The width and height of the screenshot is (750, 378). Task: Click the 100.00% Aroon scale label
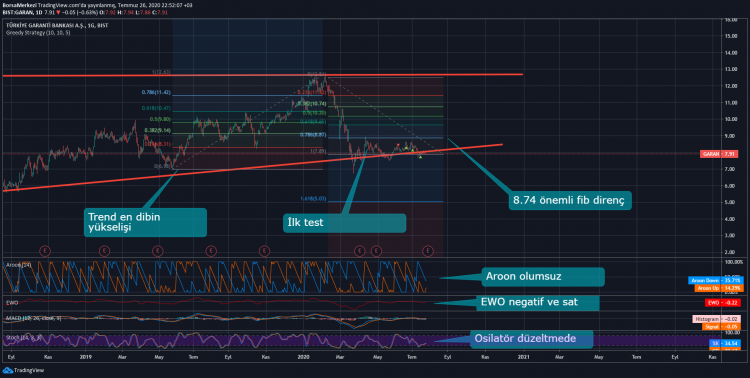pos(733,262)
